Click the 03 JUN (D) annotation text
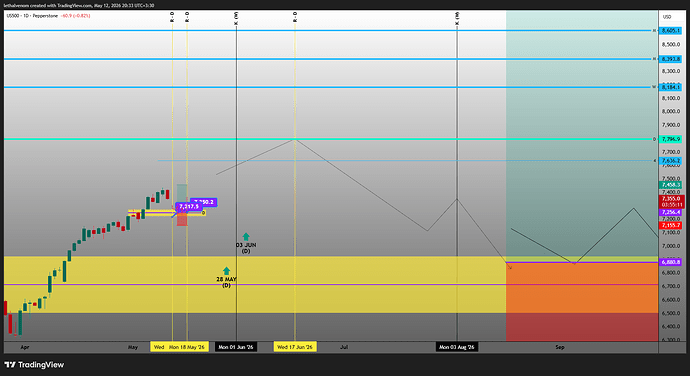The image size is (690, 376). [246, 248]
